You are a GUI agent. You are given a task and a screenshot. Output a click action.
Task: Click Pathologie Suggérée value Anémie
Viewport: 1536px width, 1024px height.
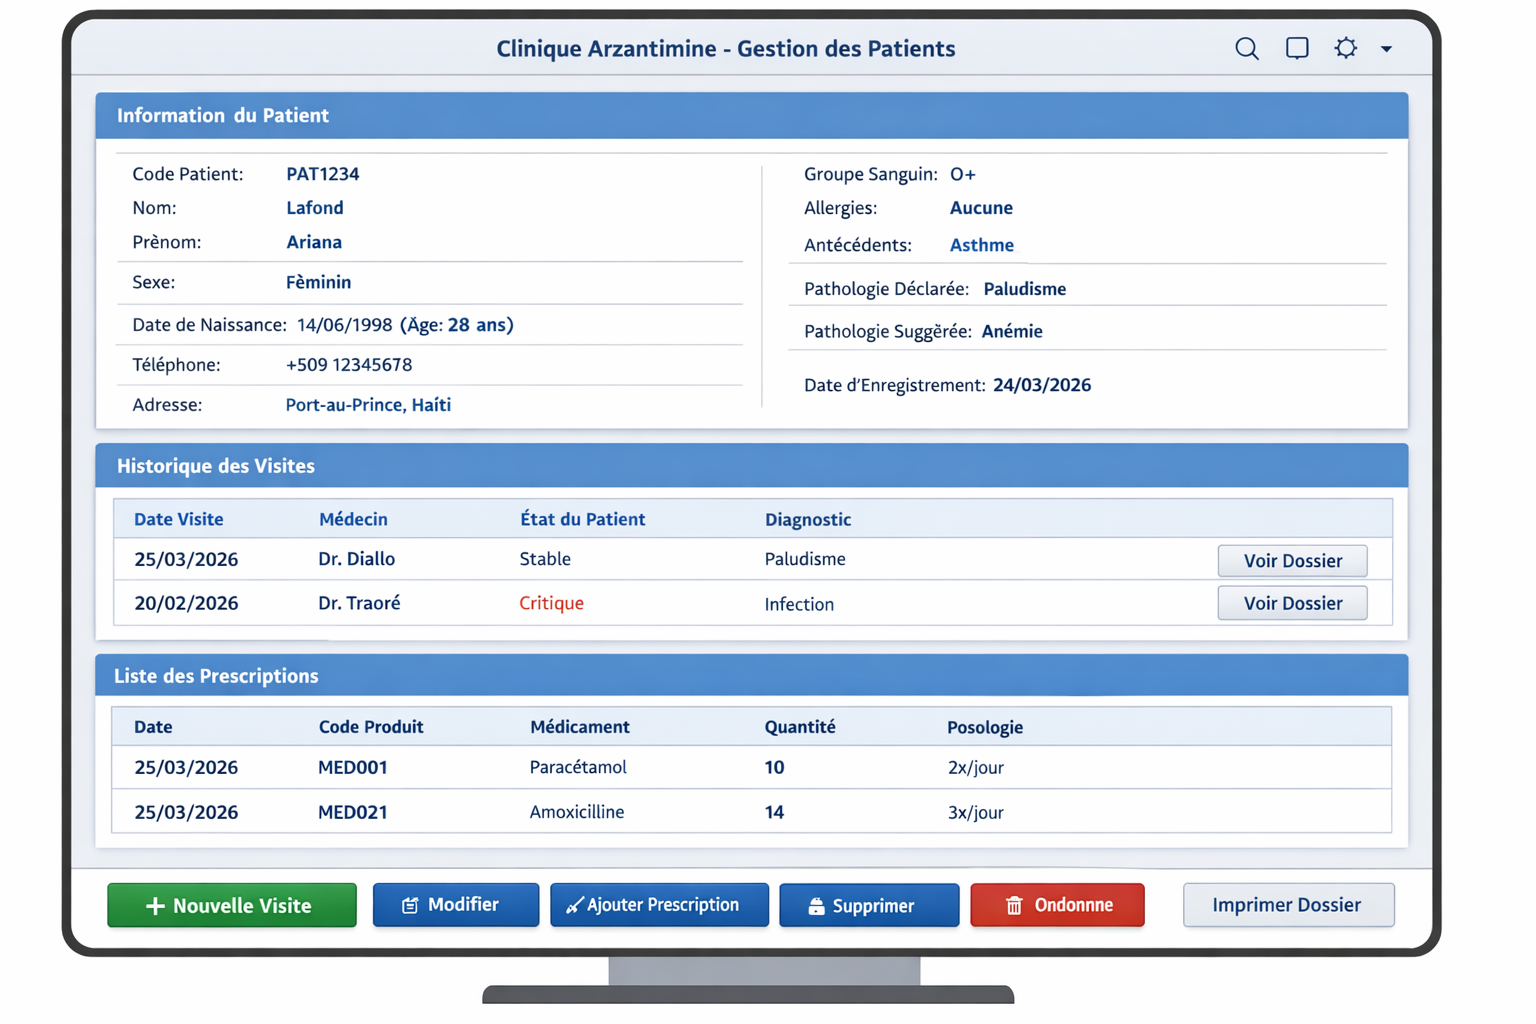[1012, 331]
